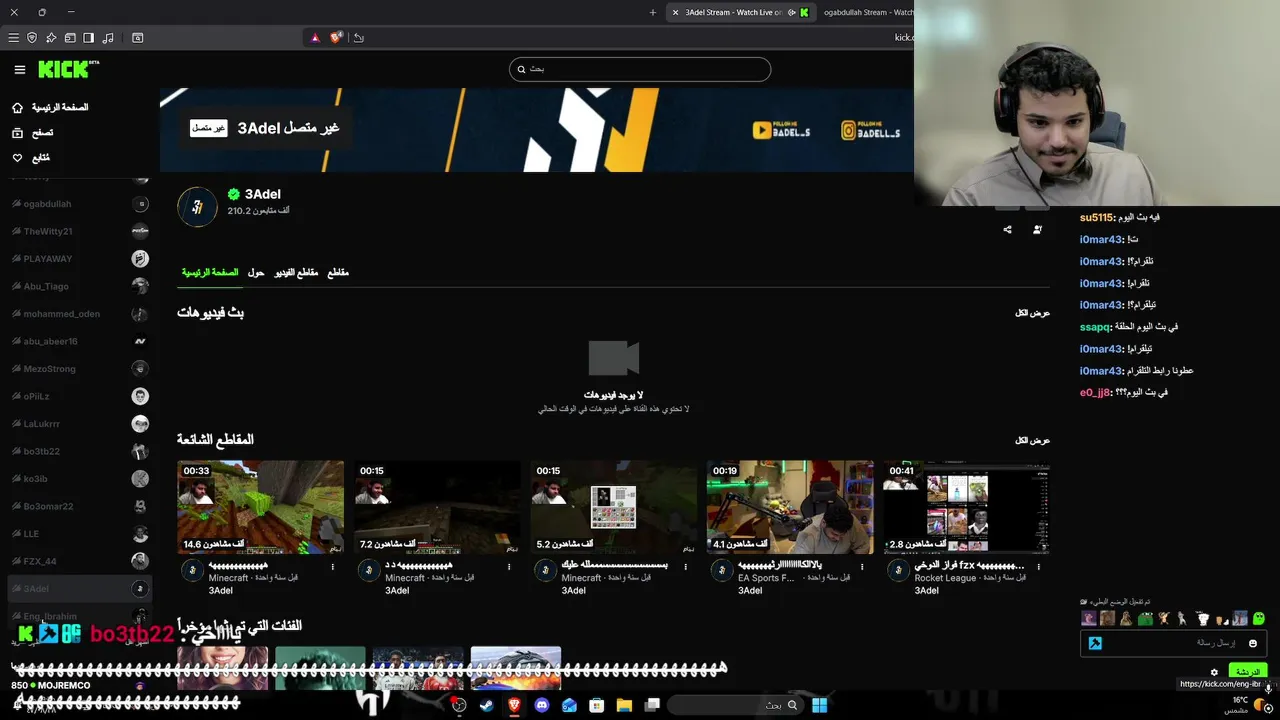Switch to the ogabdullah Stream browser tab
This screenshot has width=1280, height=720.
pos(866,12)
